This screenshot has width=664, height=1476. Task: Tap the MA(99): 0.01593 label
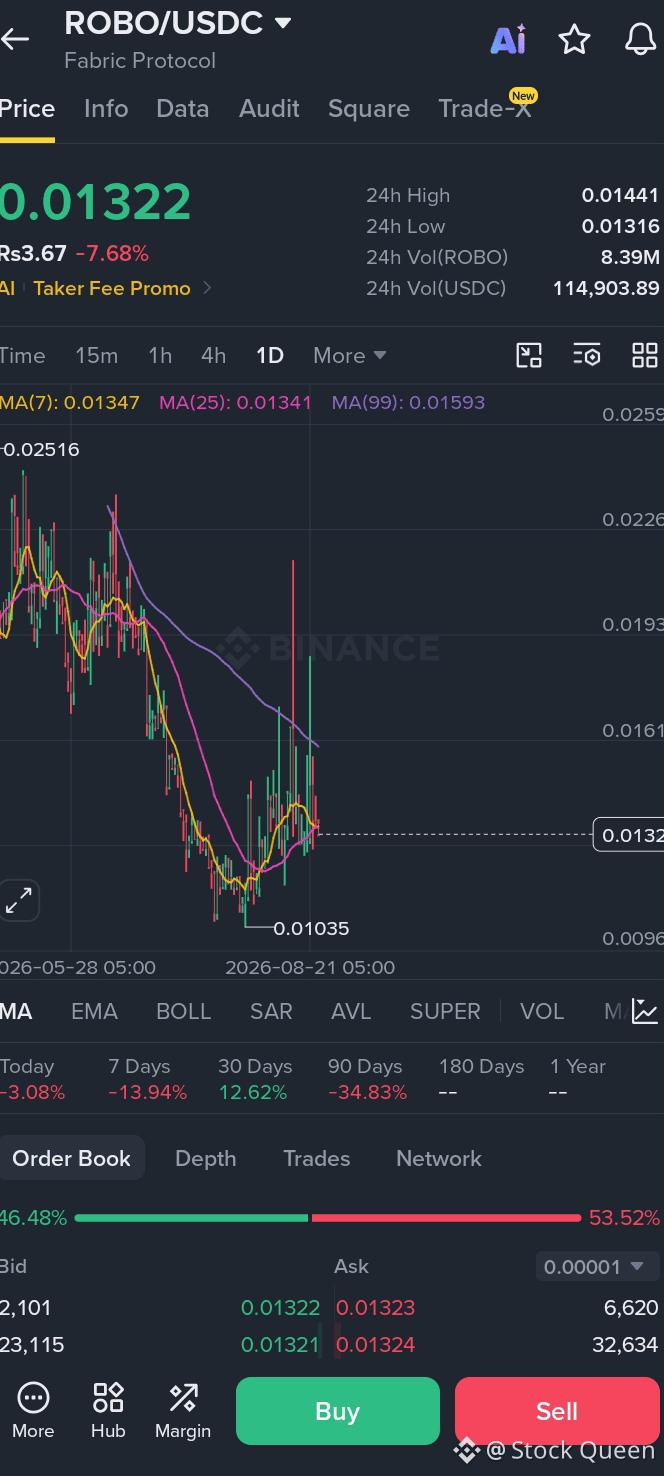pyautogui.click(x=408, y=403)
